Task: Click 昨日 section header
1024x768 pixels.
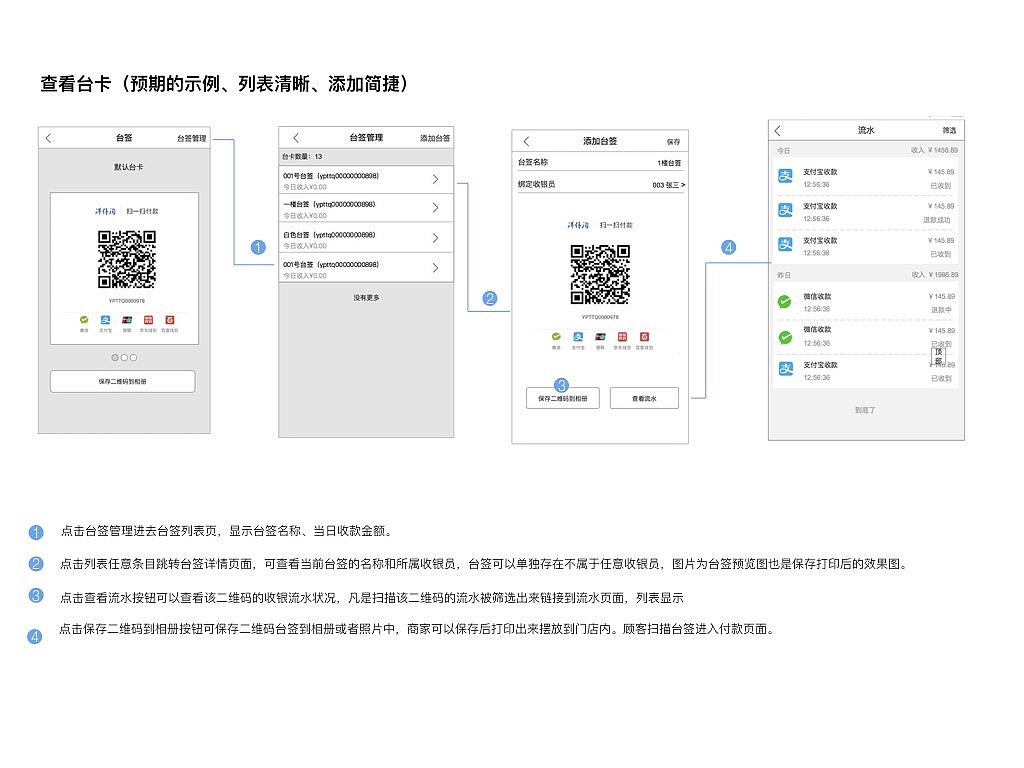Action: point(784,276)
